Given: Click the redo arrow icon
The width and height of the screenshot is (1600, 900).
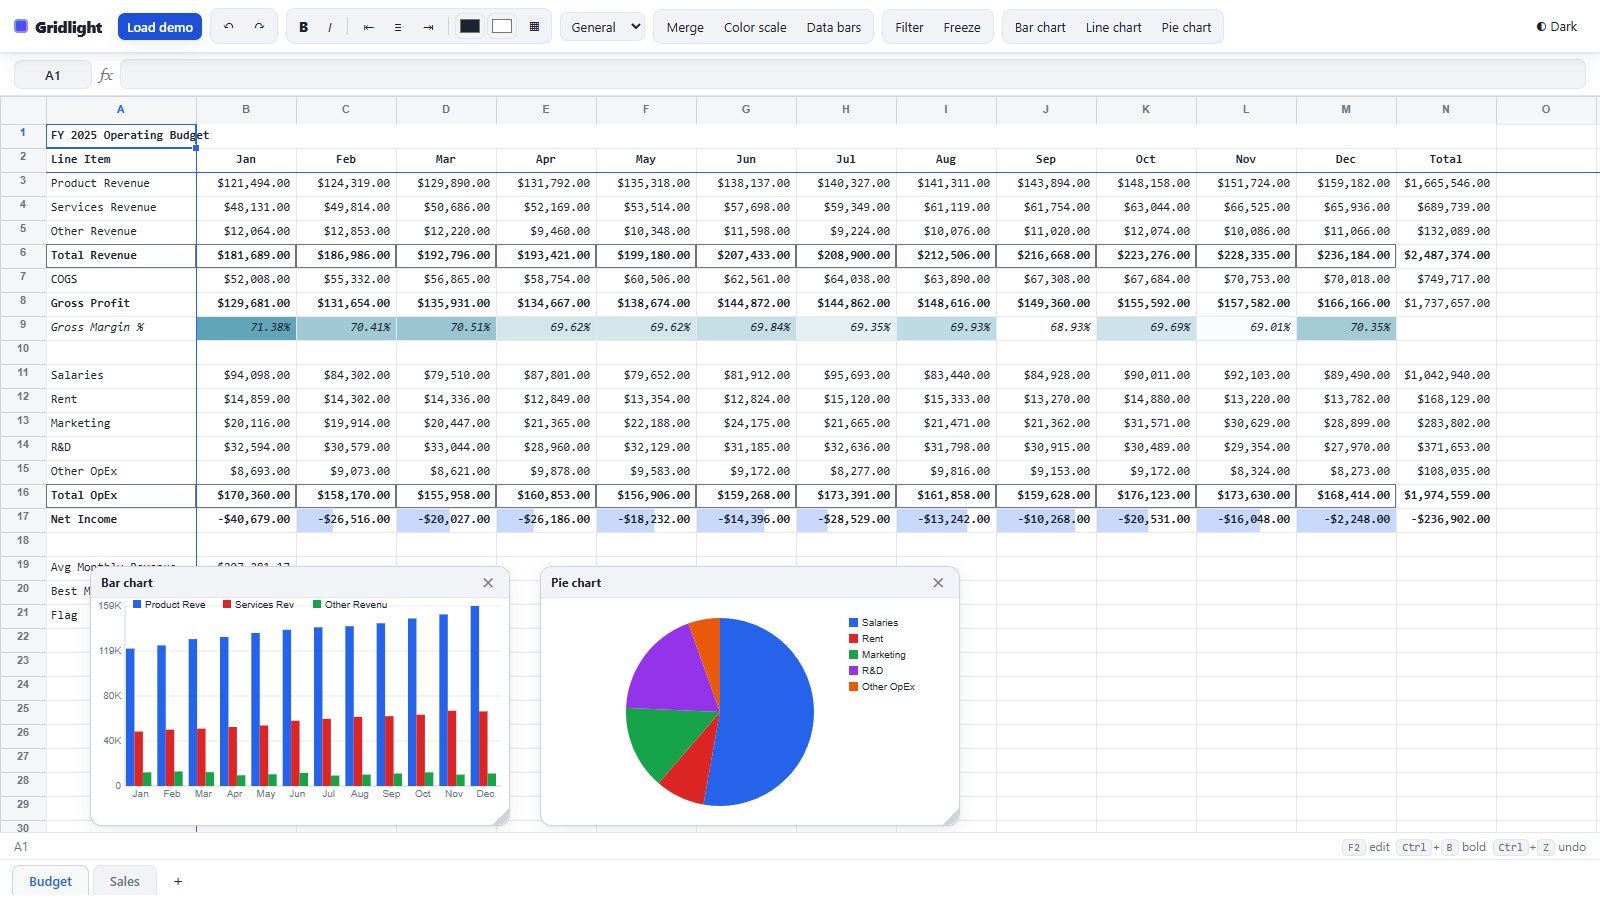Looking at the screenshot, I should (x=259, y=27).
